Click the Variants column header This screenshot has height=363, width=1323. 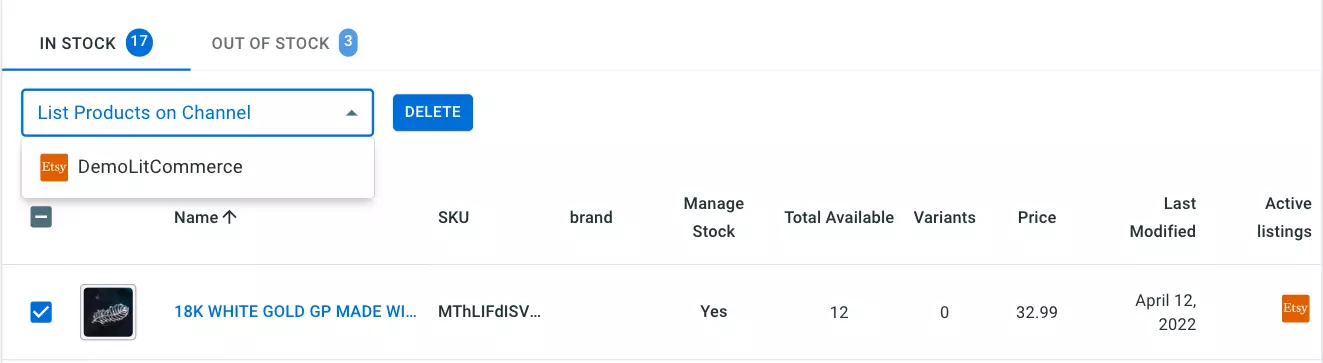[x=945, y=217]
